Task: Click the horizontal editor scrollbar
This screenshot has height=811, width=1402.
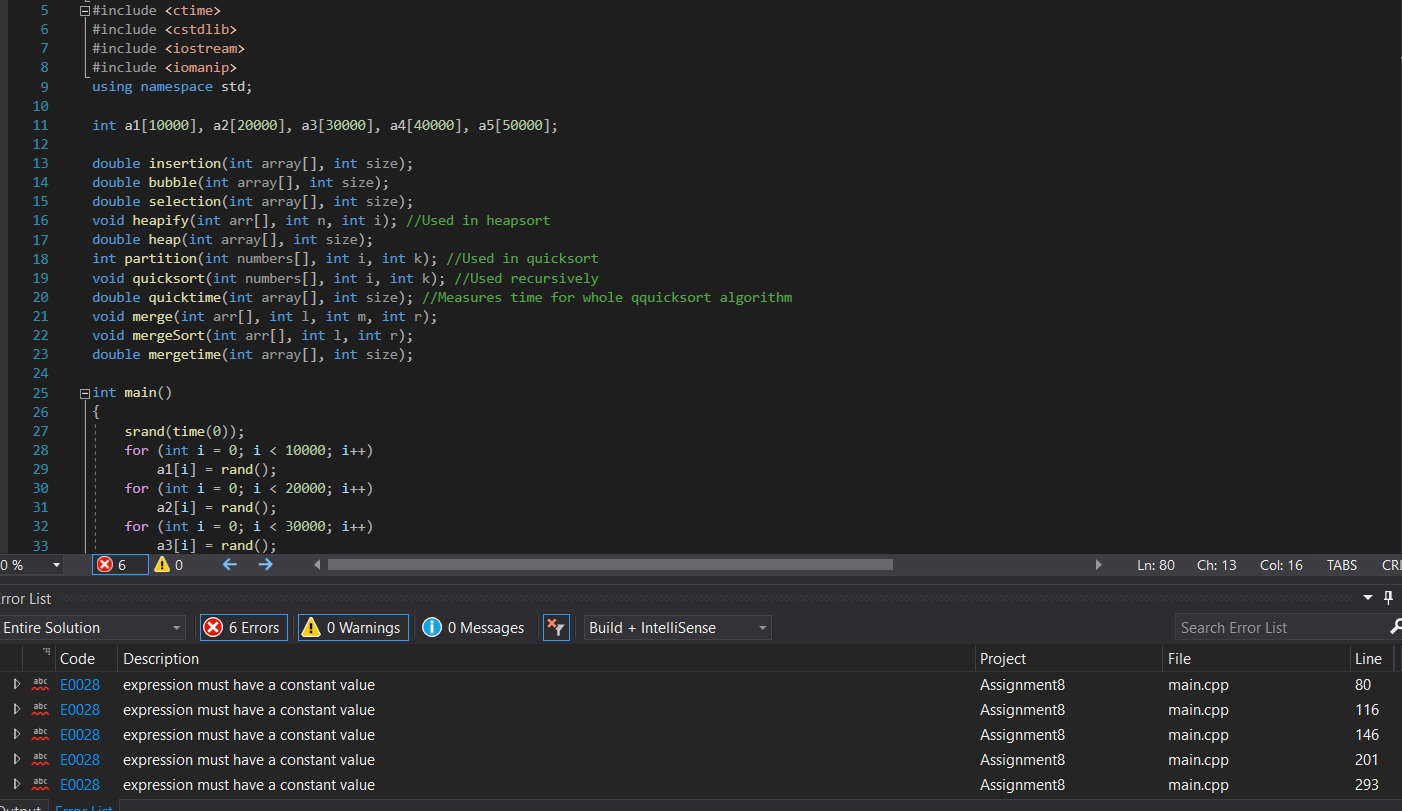Action: [610, 565]
